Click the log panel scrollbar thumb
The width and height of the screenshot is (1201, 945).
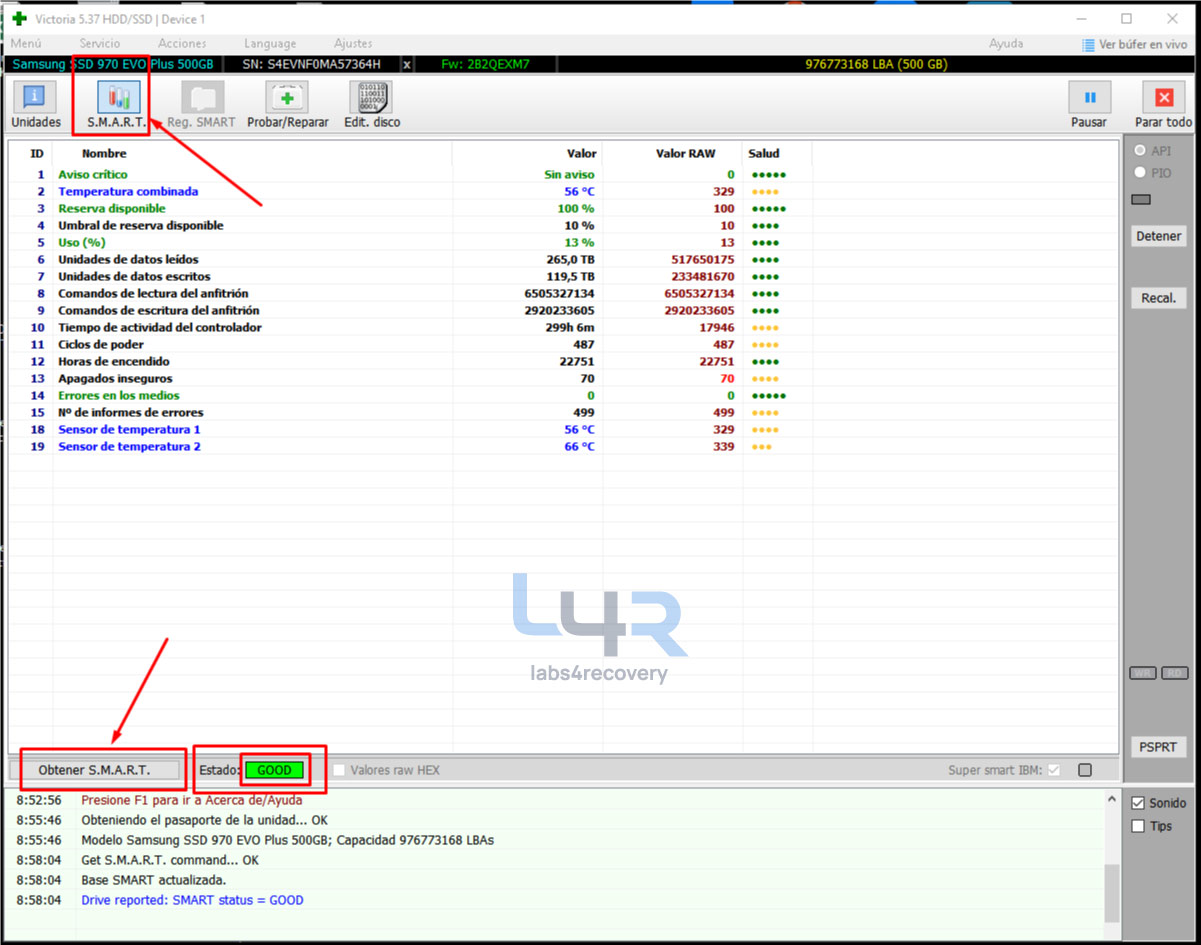click(x=1111, y=895)
